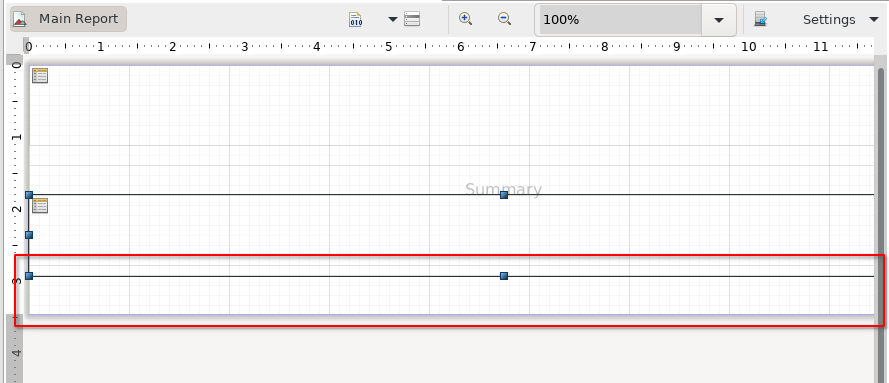Image resolution: width=889 pixels, height=383 pixels.
Task: Expand the zoom percentage dropdown arrow
Action: coord(718,20)
